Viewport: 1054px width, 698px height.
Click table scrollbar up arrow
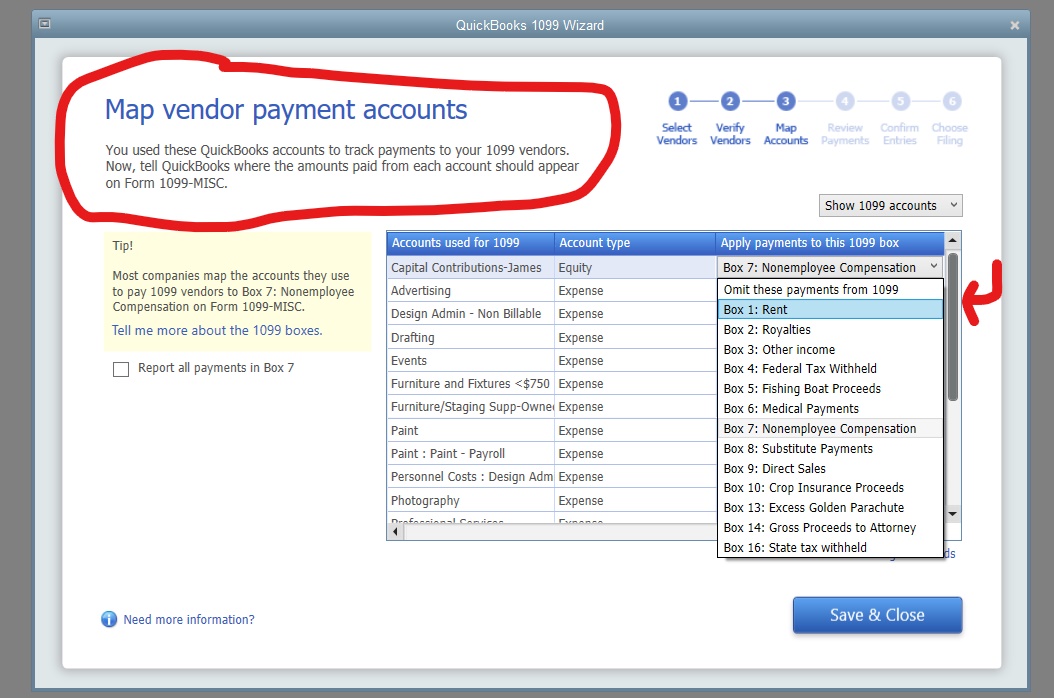tap(952, 241)
